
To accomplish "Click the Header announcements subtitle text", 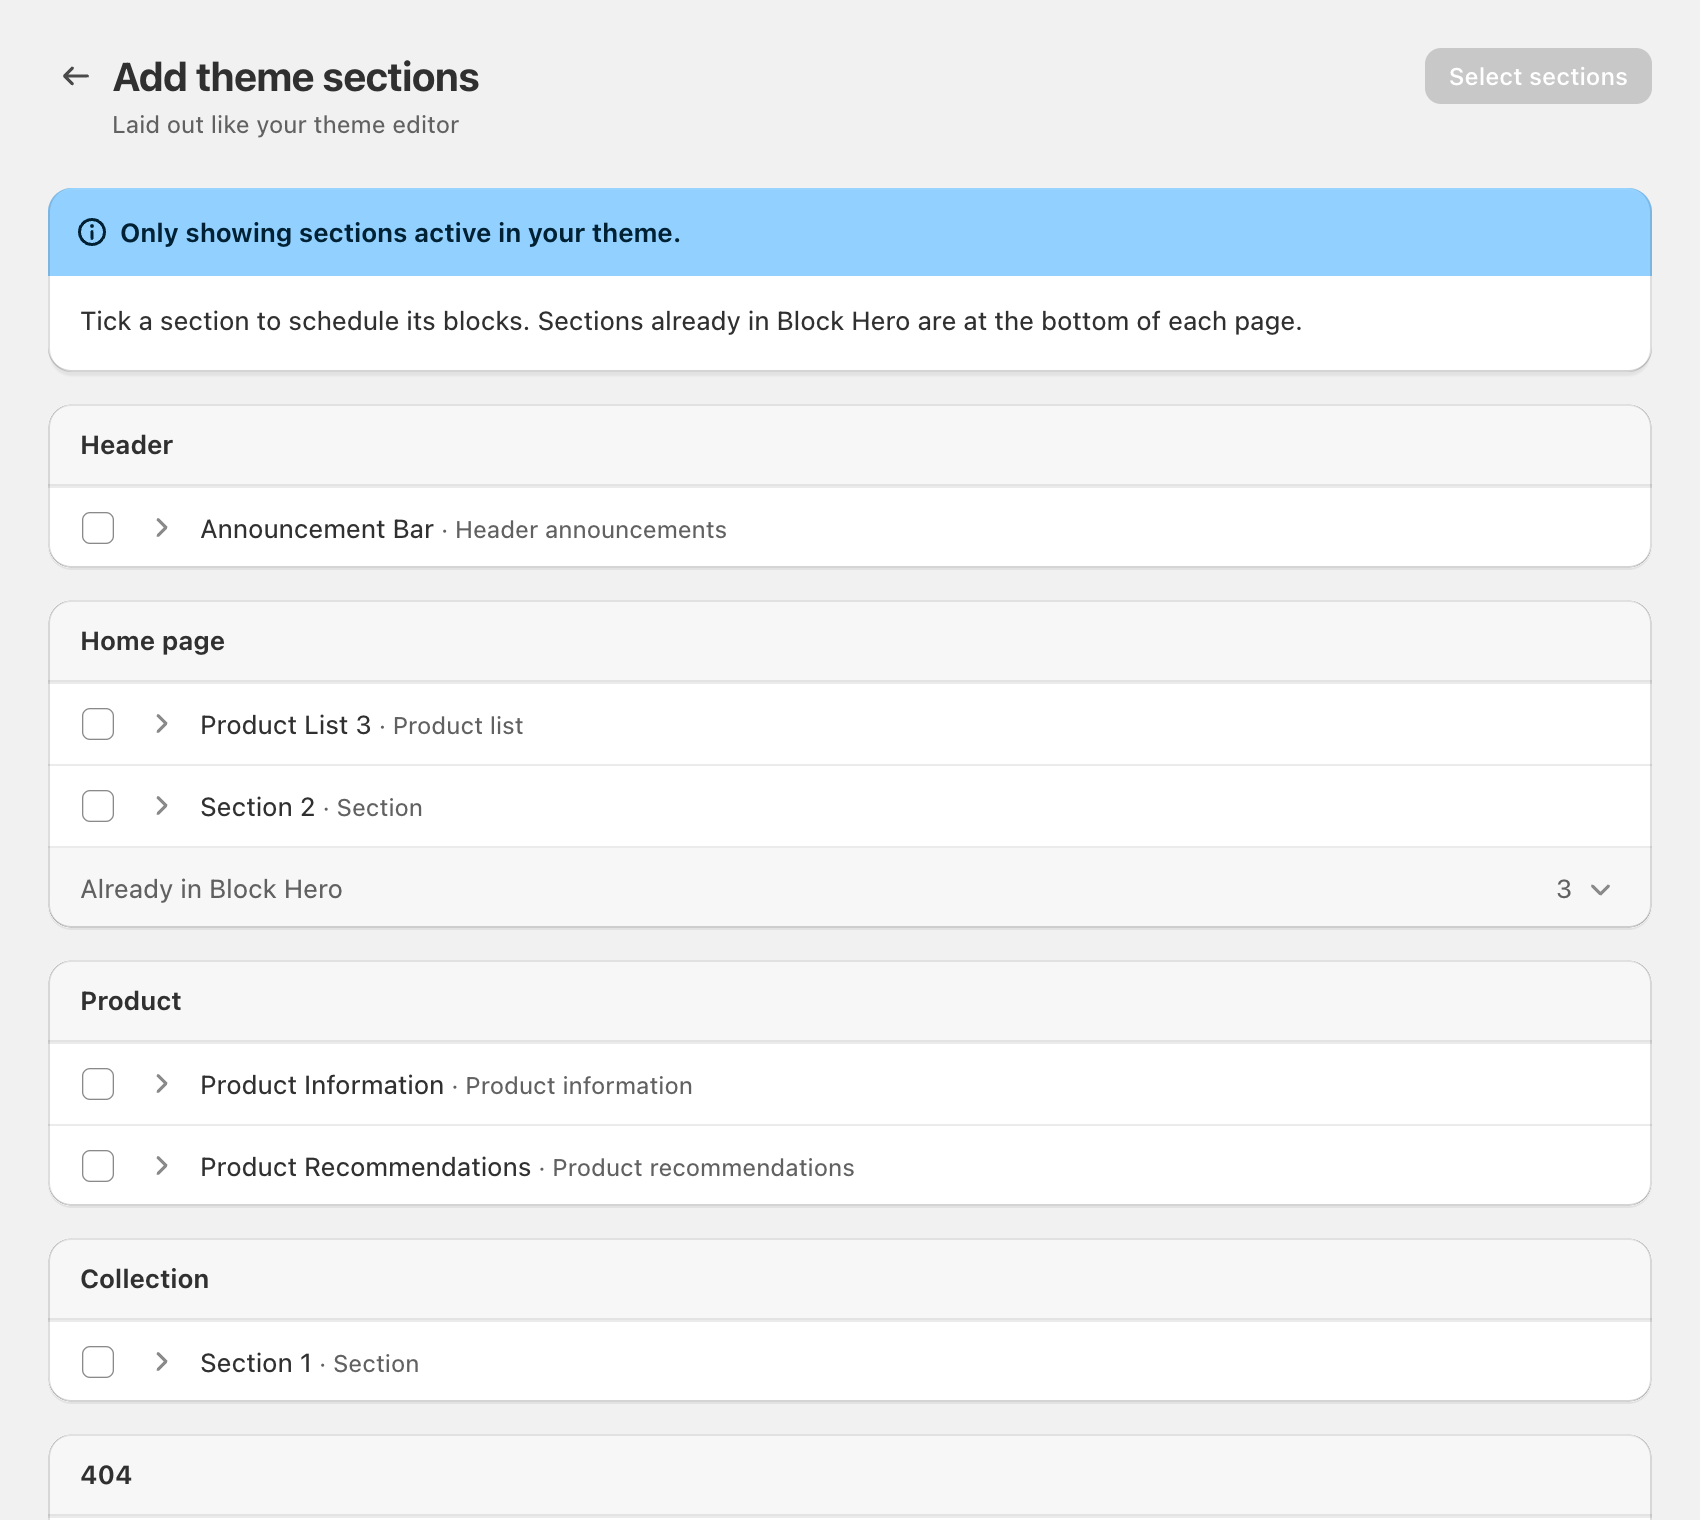I will click(x=591, y=530).
